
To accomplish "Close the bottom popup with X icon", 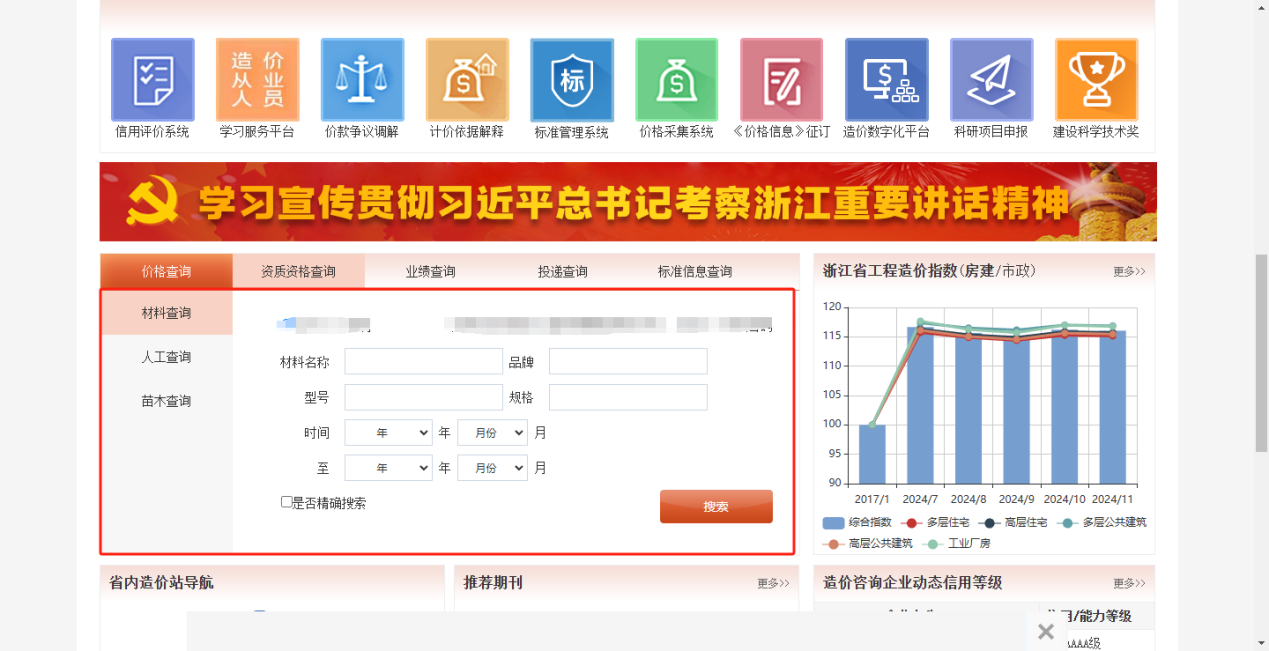I will pyautogui.click(x=1046, y=631).
